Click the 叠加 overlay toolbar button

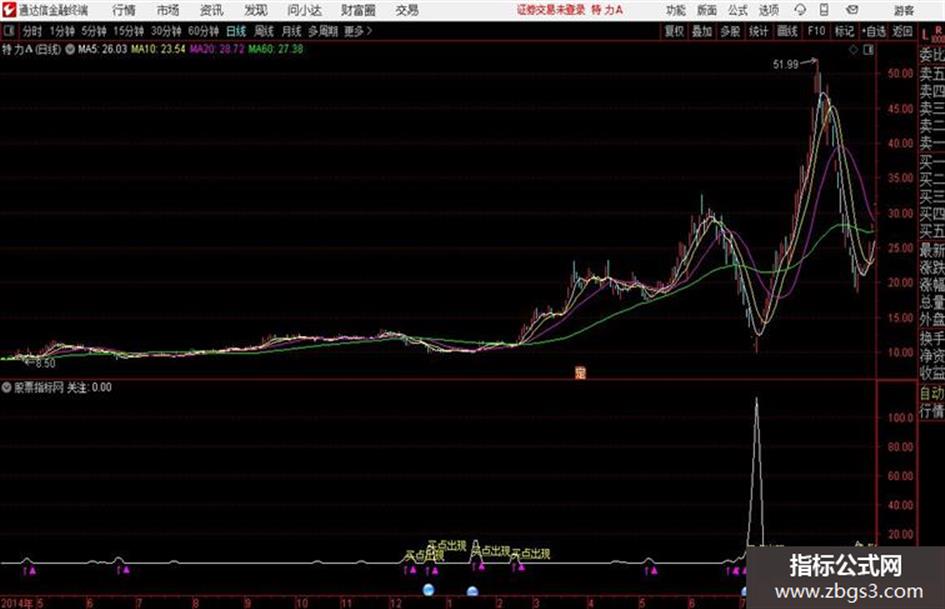702,31
